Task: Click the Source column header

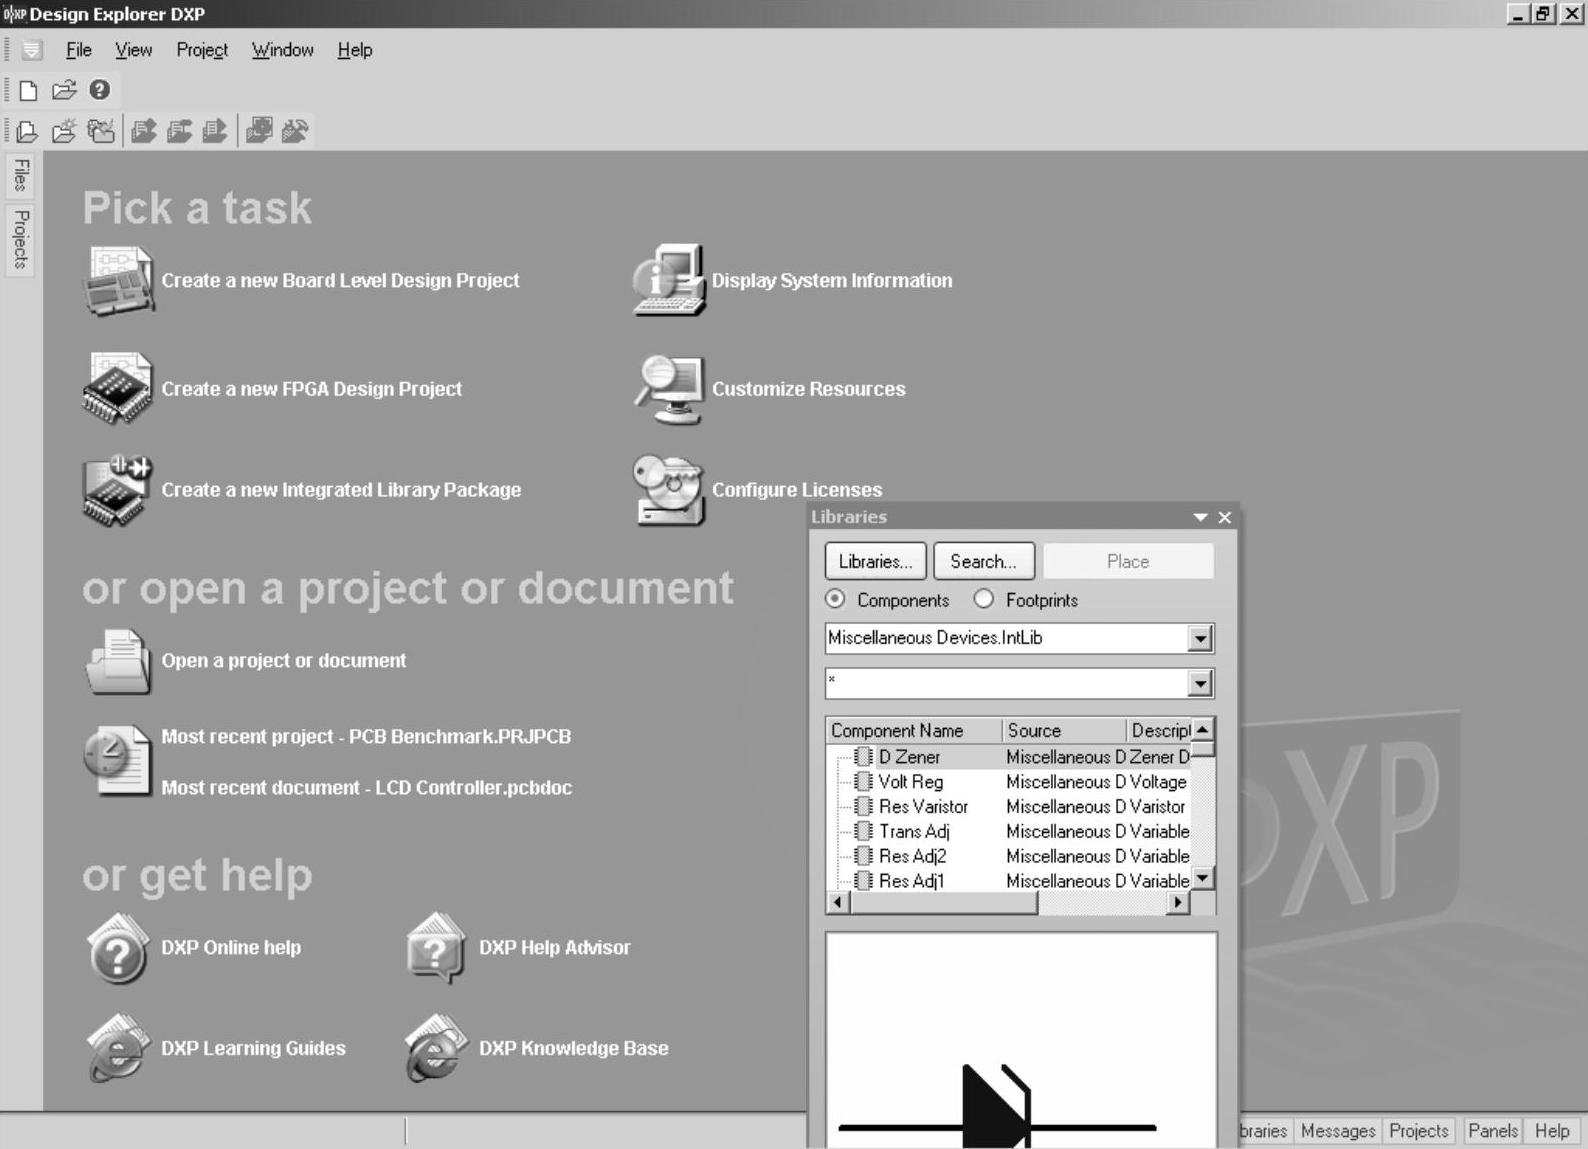Action: (1065, 731)
